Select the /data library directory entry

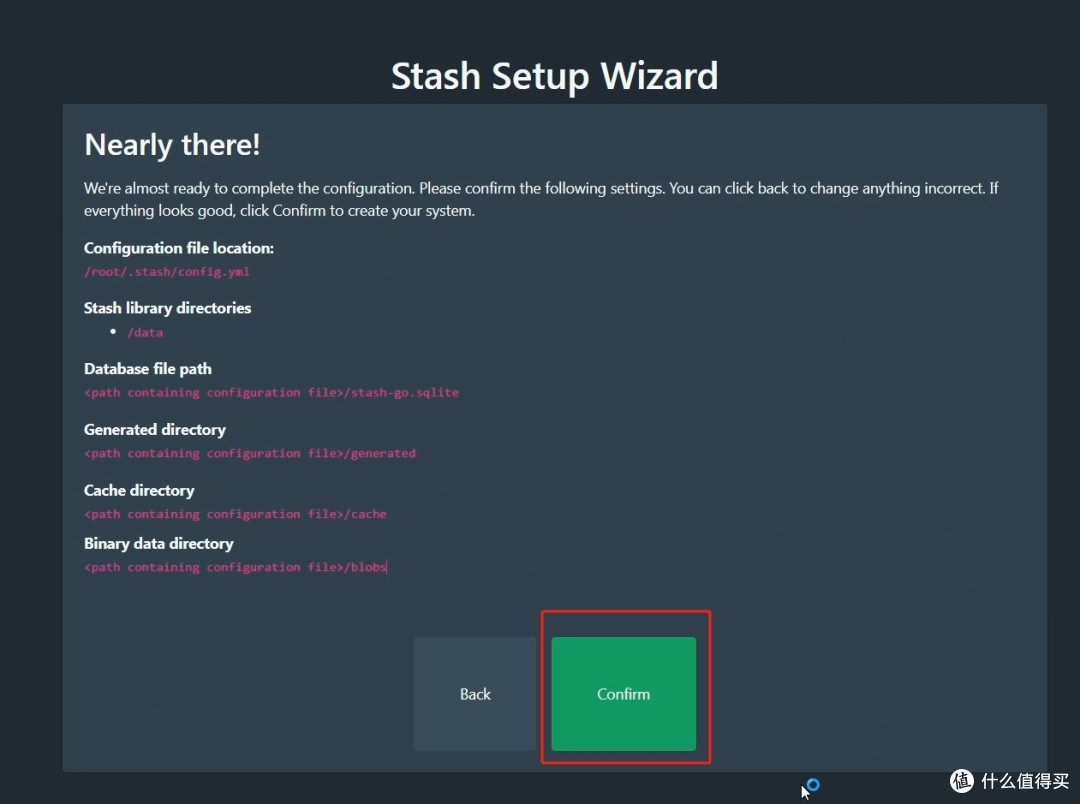(x=145, y=332)
